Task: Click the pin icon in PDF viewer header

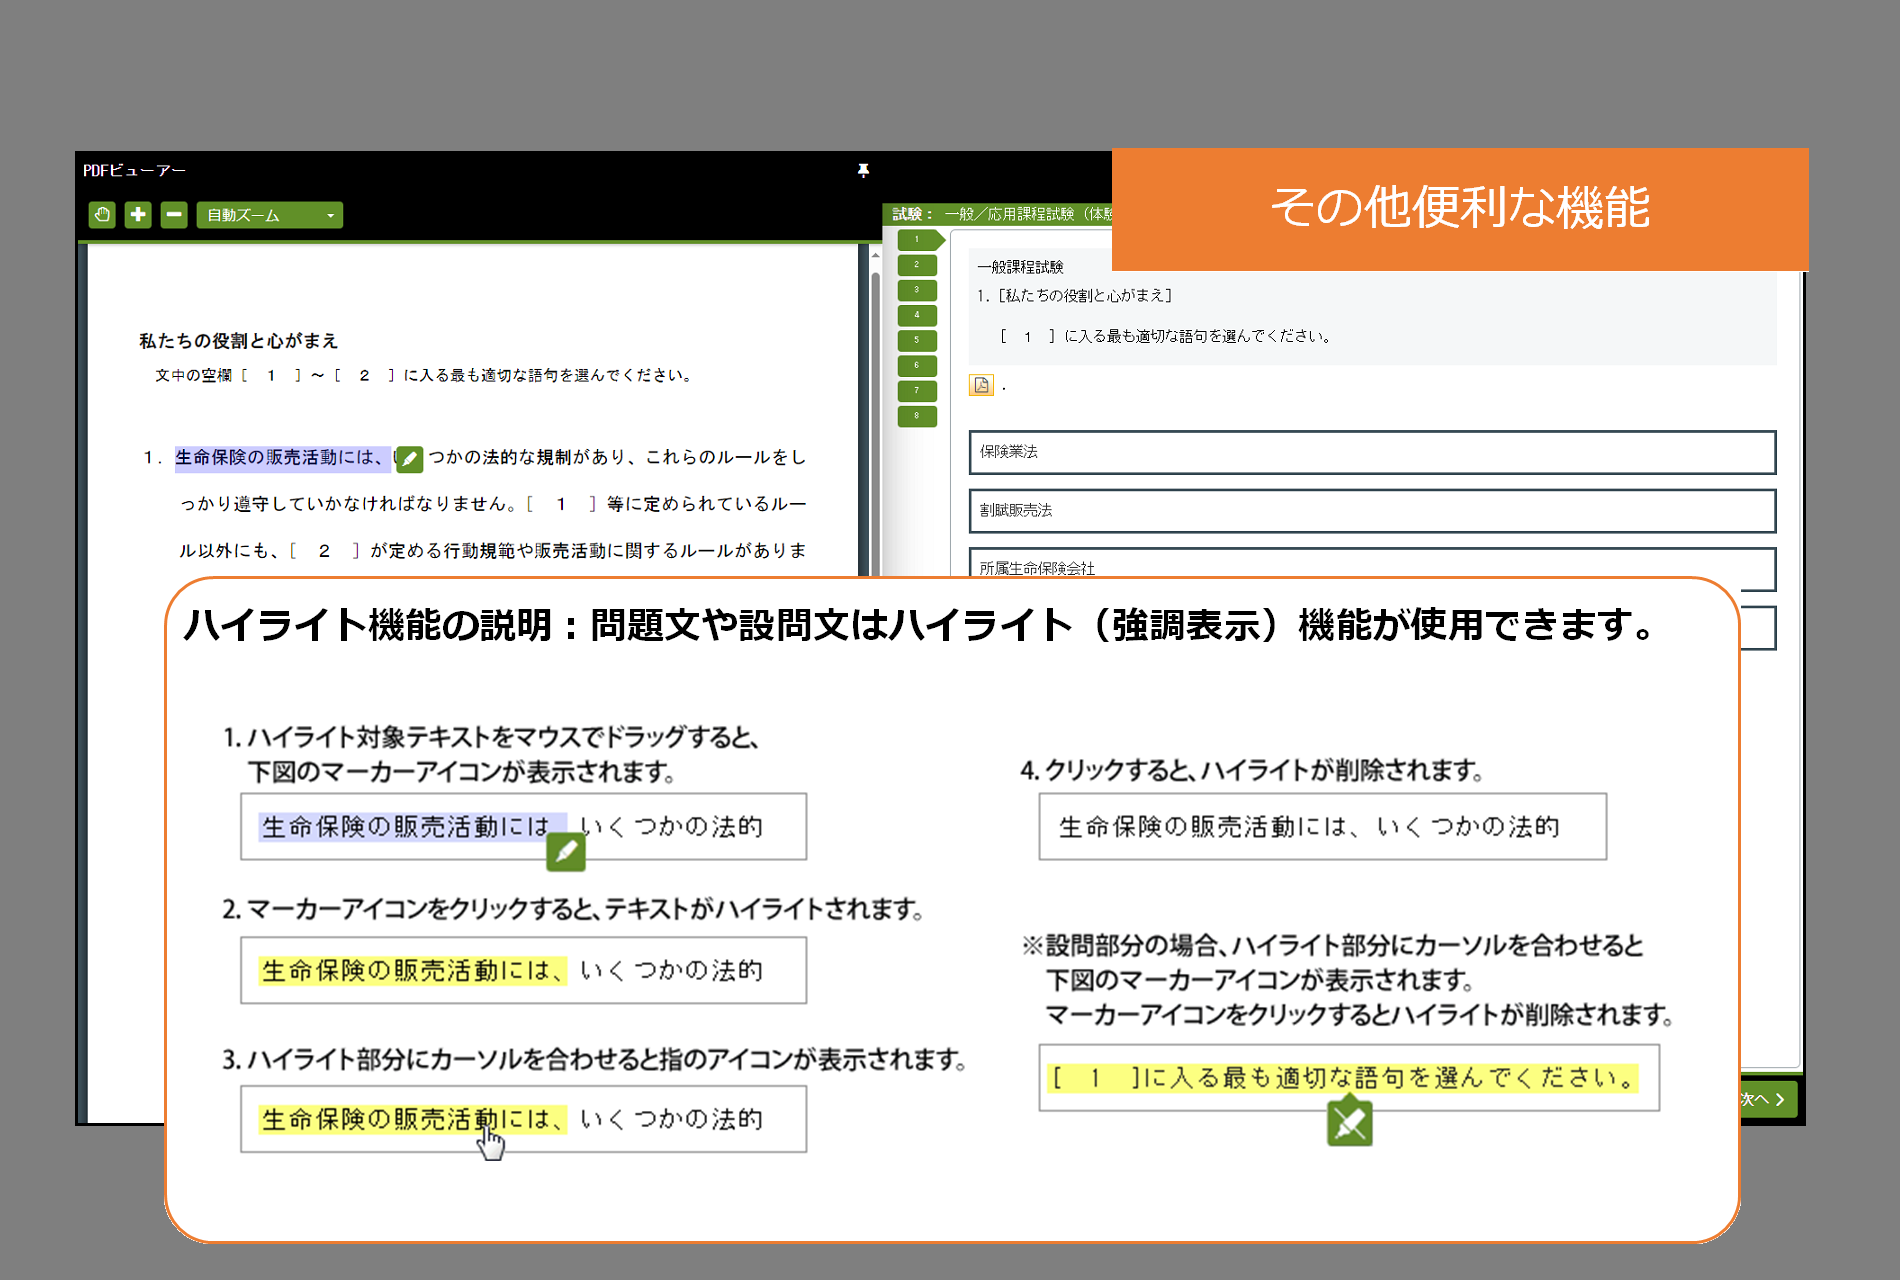Action: coord(863,171)
